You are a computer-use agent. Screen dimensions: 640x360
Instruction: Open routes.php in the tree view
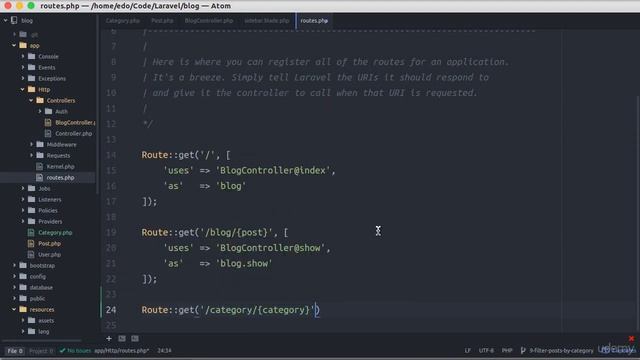(x=60, y=178)
